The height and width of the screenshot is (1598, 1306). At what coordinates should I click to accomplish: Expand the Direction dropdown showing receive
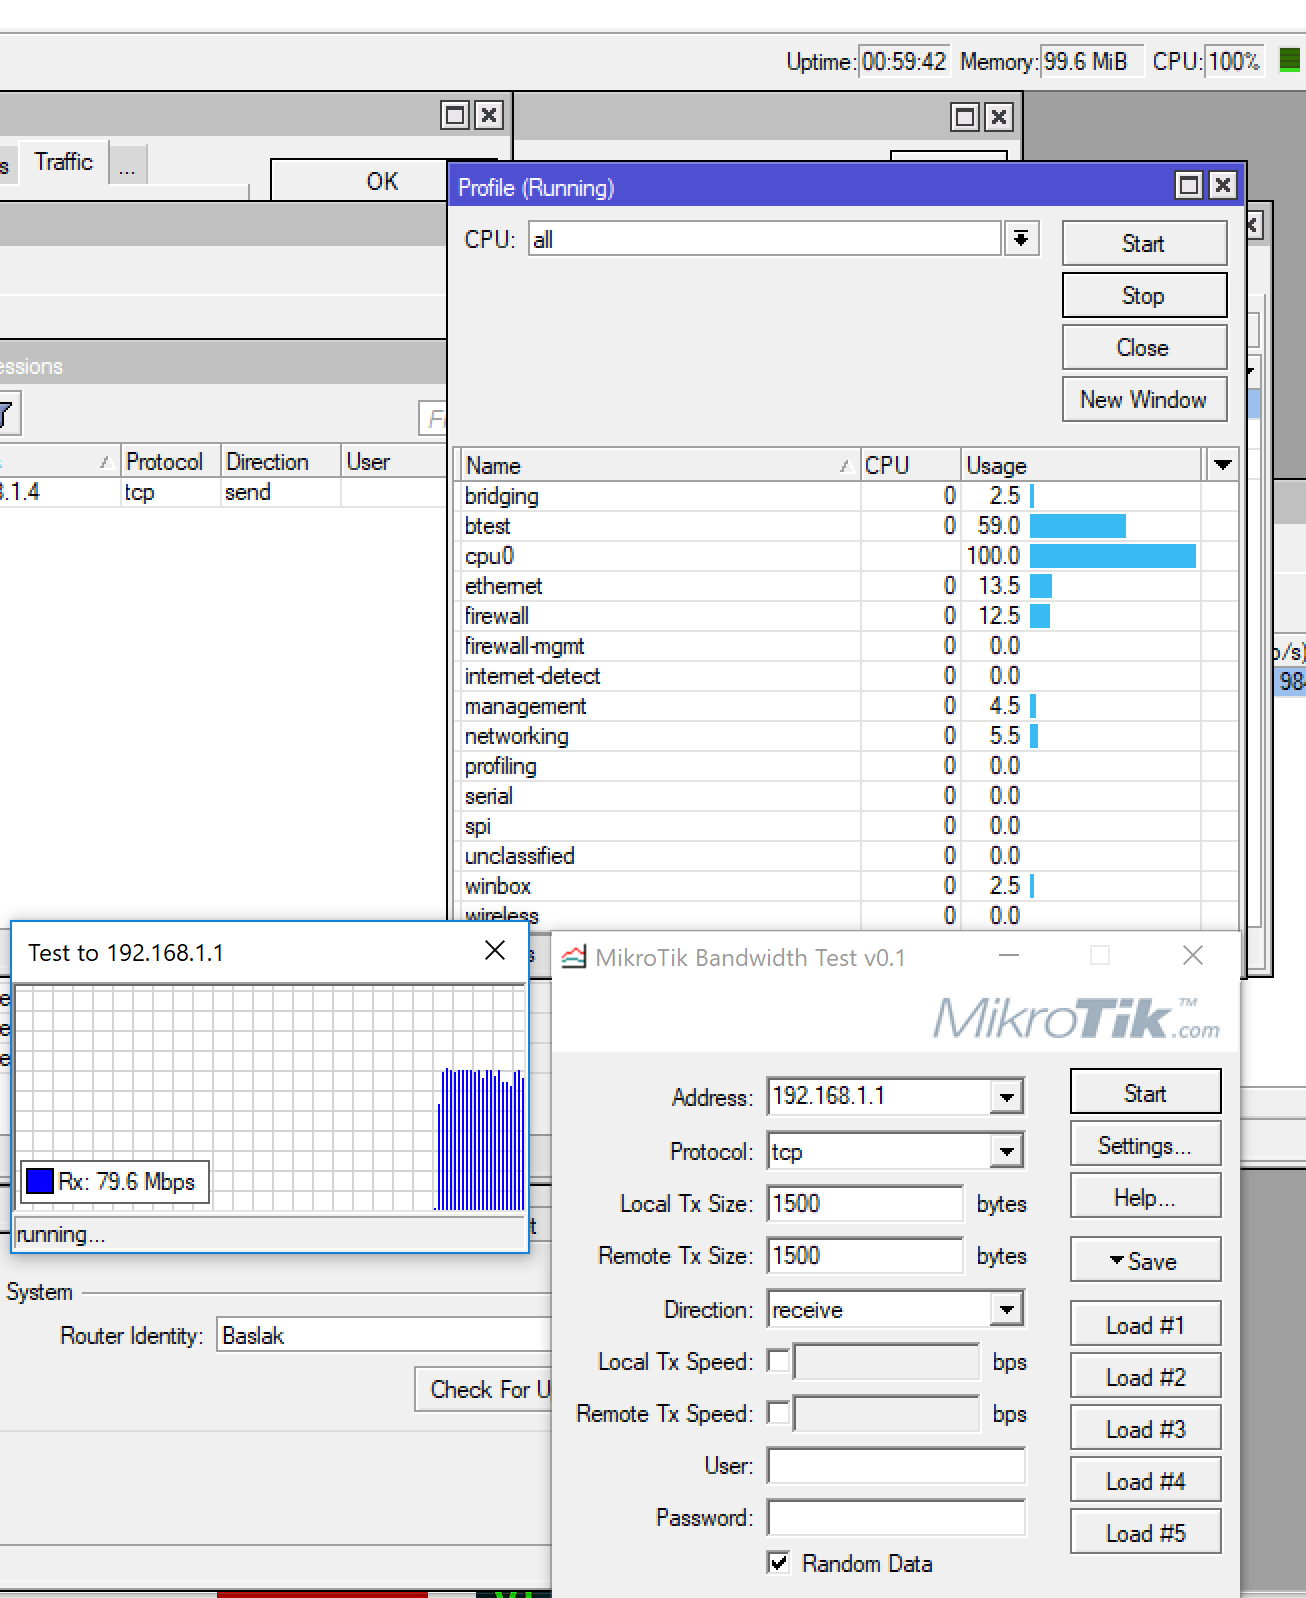[1006, 1309]
